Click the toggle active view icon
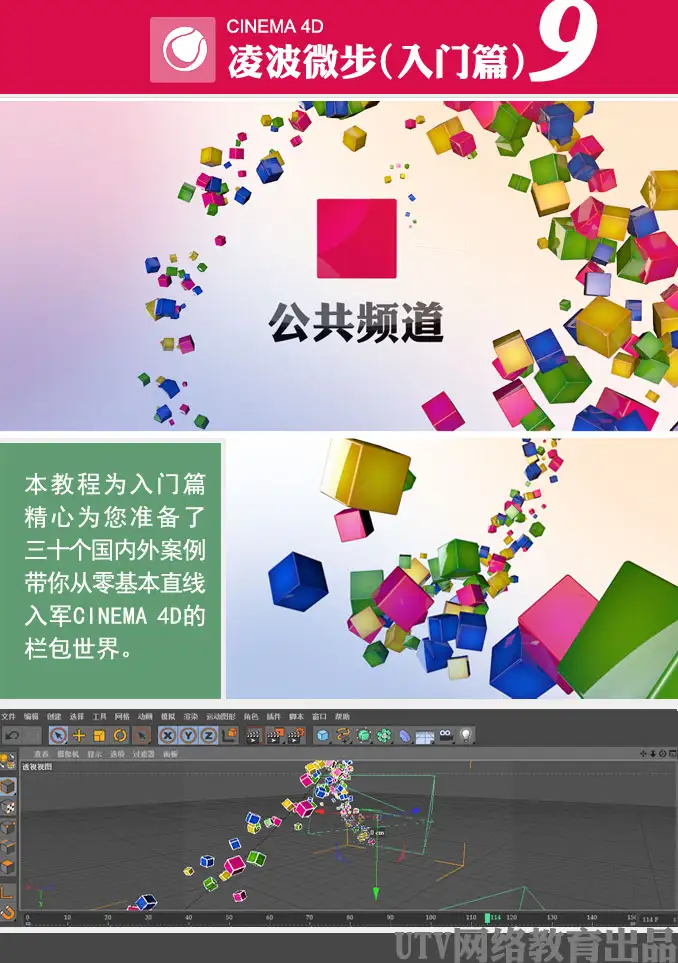Image resolution: width=678 pixels, height=963 pixels. (672, 754)
